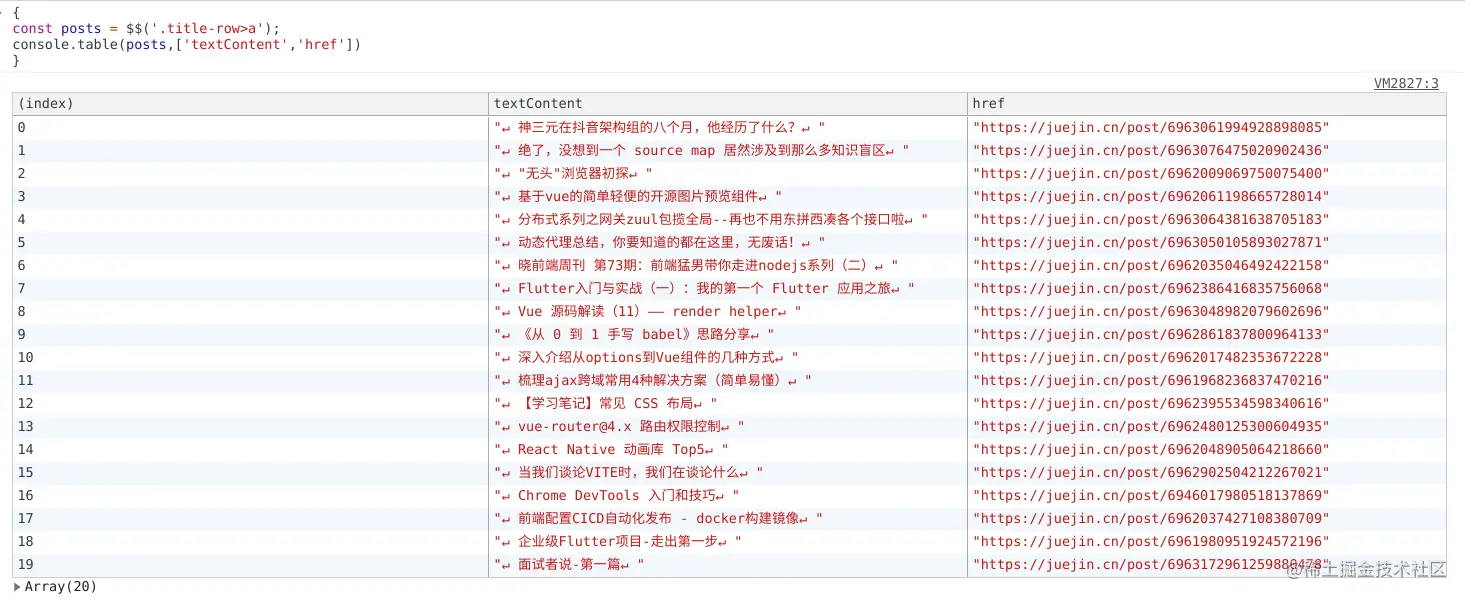Select the href link ending 6963050105893027871
Viewport: 1465px width, 598px height.
pyautogui.click(x=1152, y=242)
